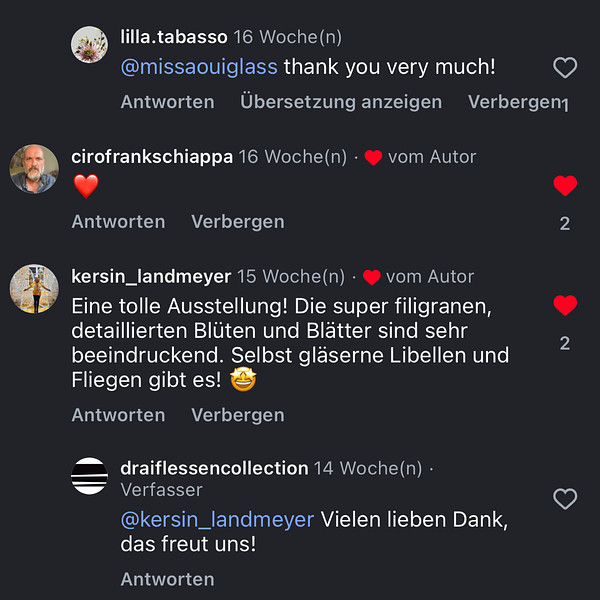Hide cirofrankschiappa's comment via Verbergen
The width and height of the screenshot is (600, 600).
(238, 221)
